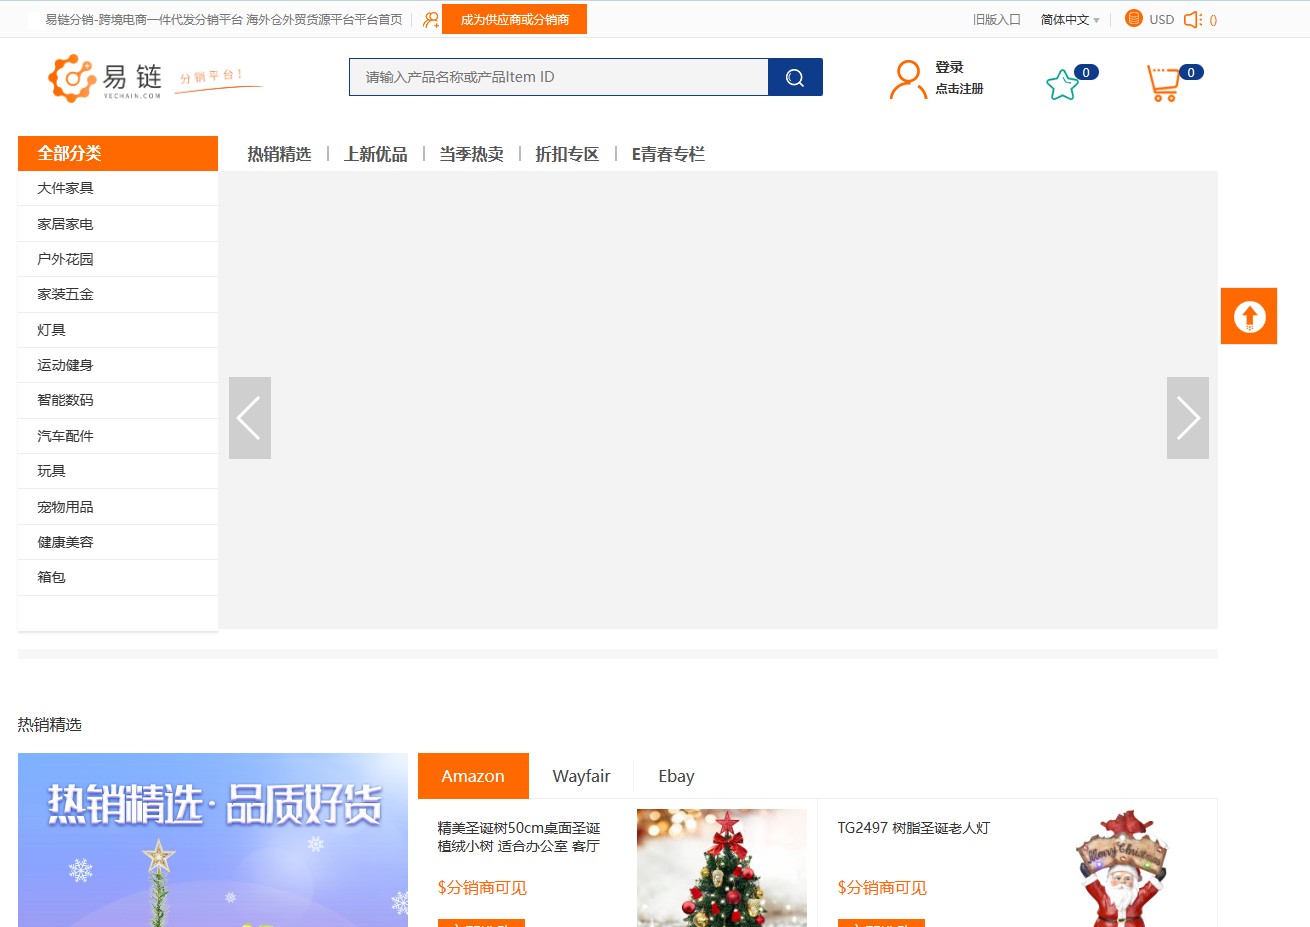Screen dimensions: 1310x927
Task: Expand the 简体中文 language dropdown
Action: click(1069, 19)
